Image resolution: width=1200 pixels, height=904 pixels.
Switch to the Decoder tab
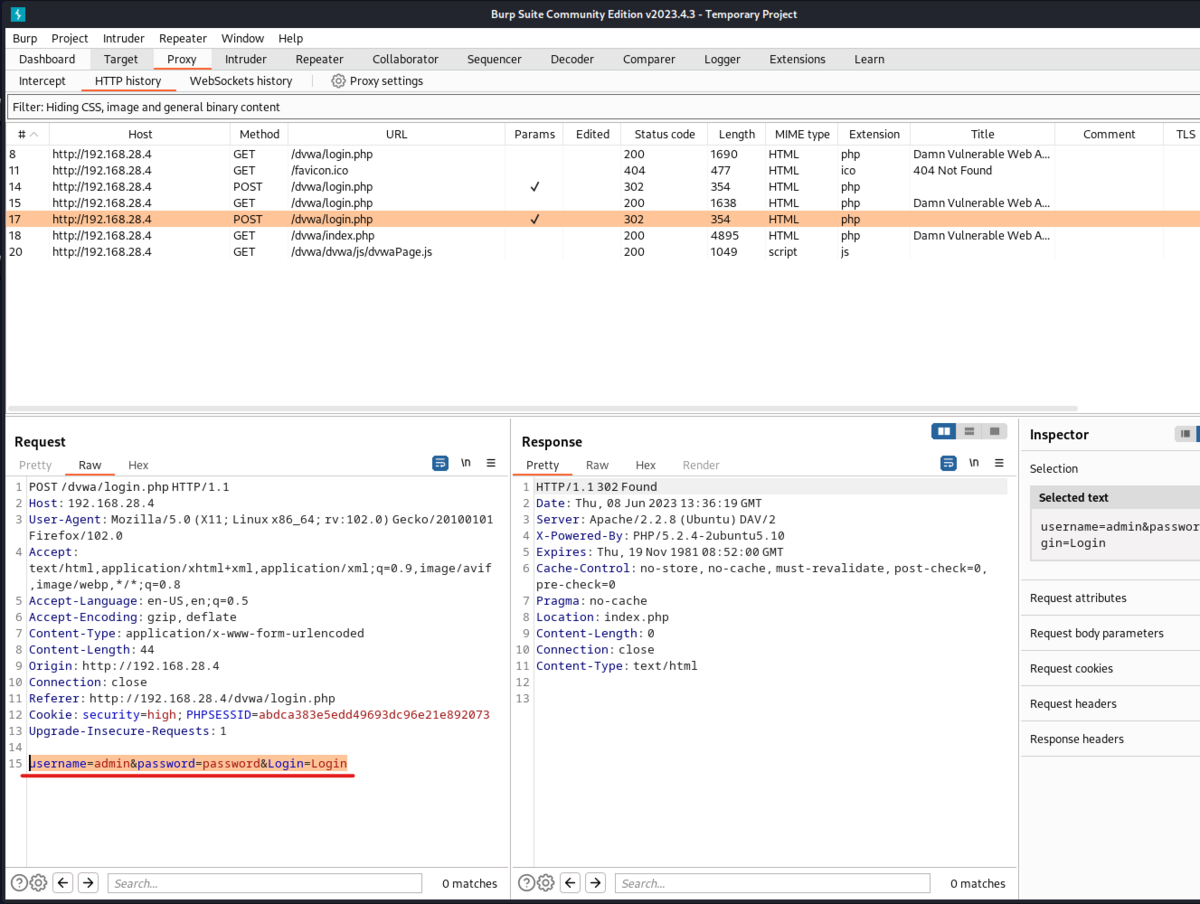point(572,59)
